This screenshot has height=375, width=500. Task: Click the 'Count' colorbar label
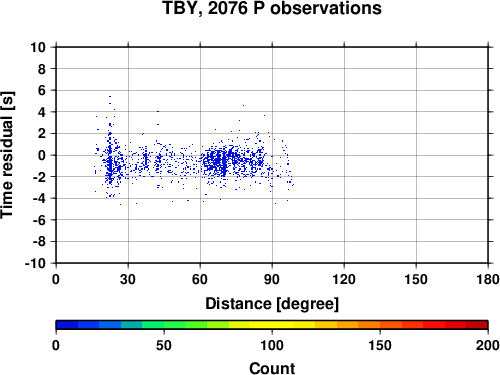pyautogui.click(x=272, y=368)
